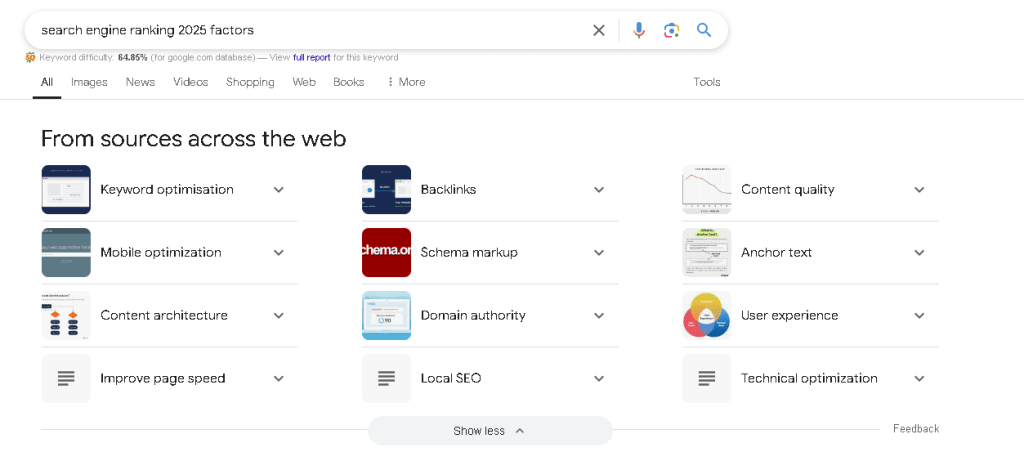Expand the Mobile optimization chevron
Screen dimensions: 1024x461
point(279,253)
